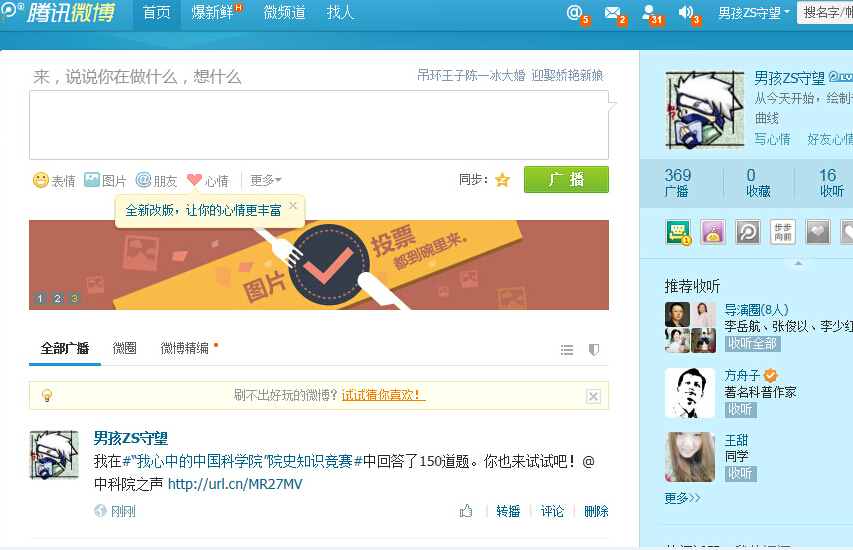
Task: Click the purple person badge icon
Action: tap(713, 232)
